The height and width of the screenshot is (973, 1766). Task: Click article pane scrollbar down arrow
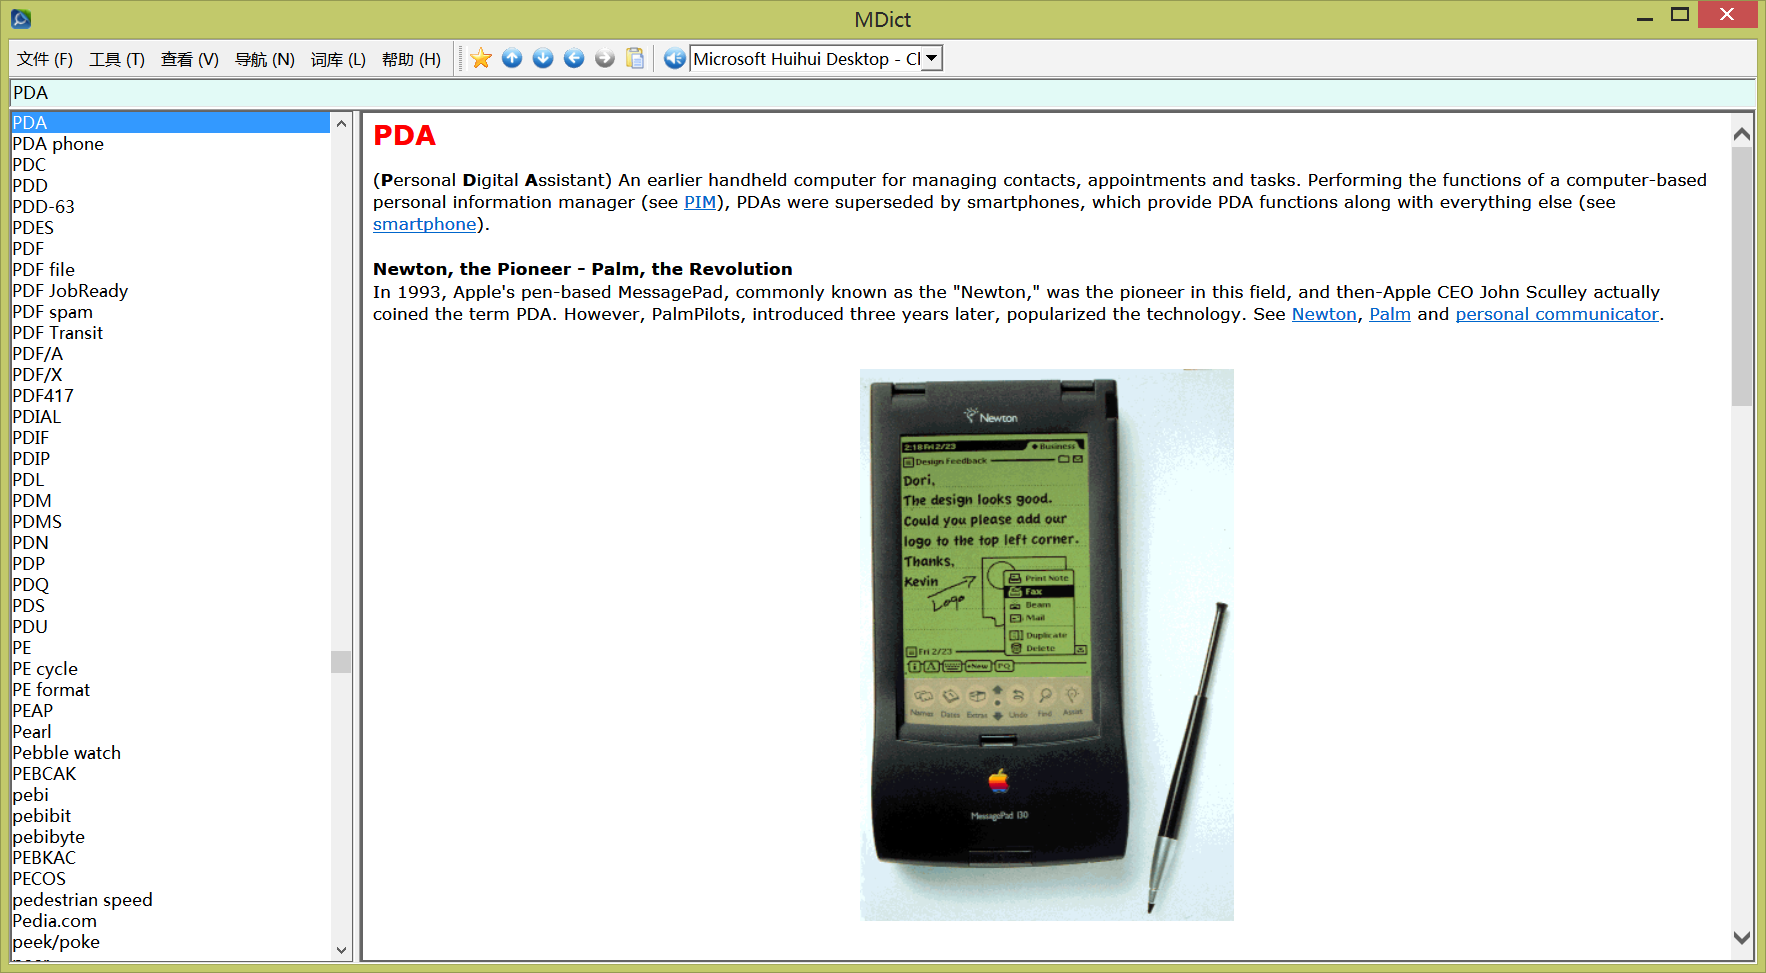(1742, 938)
